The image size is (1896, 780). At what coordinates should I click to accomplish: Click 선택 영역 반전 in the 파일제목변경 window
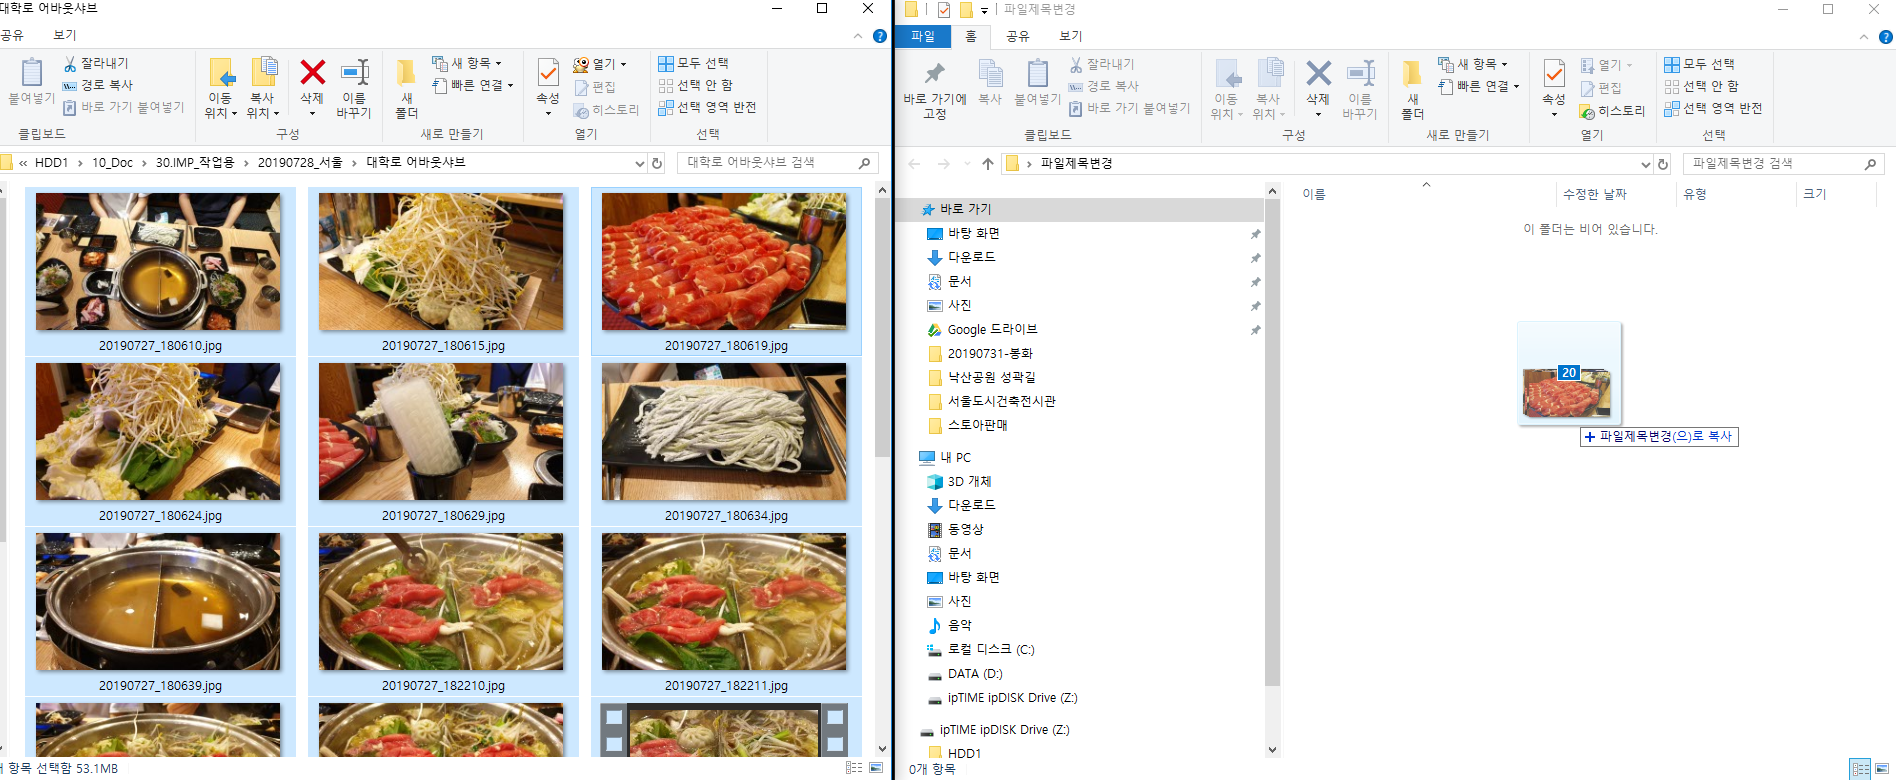tap(1712, 108)
